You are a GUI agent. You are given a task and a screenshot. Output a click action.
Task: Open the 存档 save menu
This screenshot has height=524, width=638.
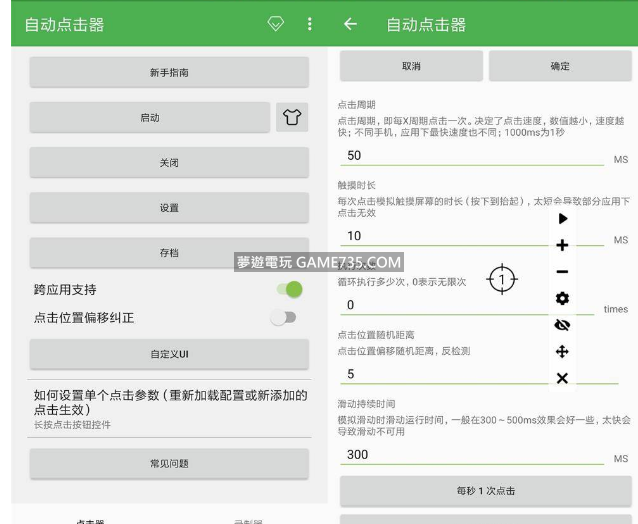point(169,253)
